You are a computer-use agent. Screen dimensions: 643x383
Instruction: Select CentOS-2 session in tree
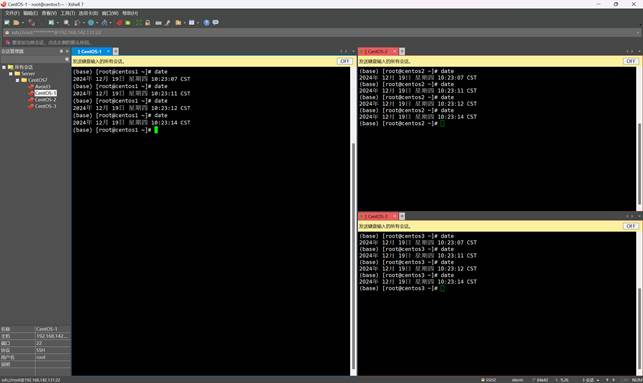click(46, 100)
